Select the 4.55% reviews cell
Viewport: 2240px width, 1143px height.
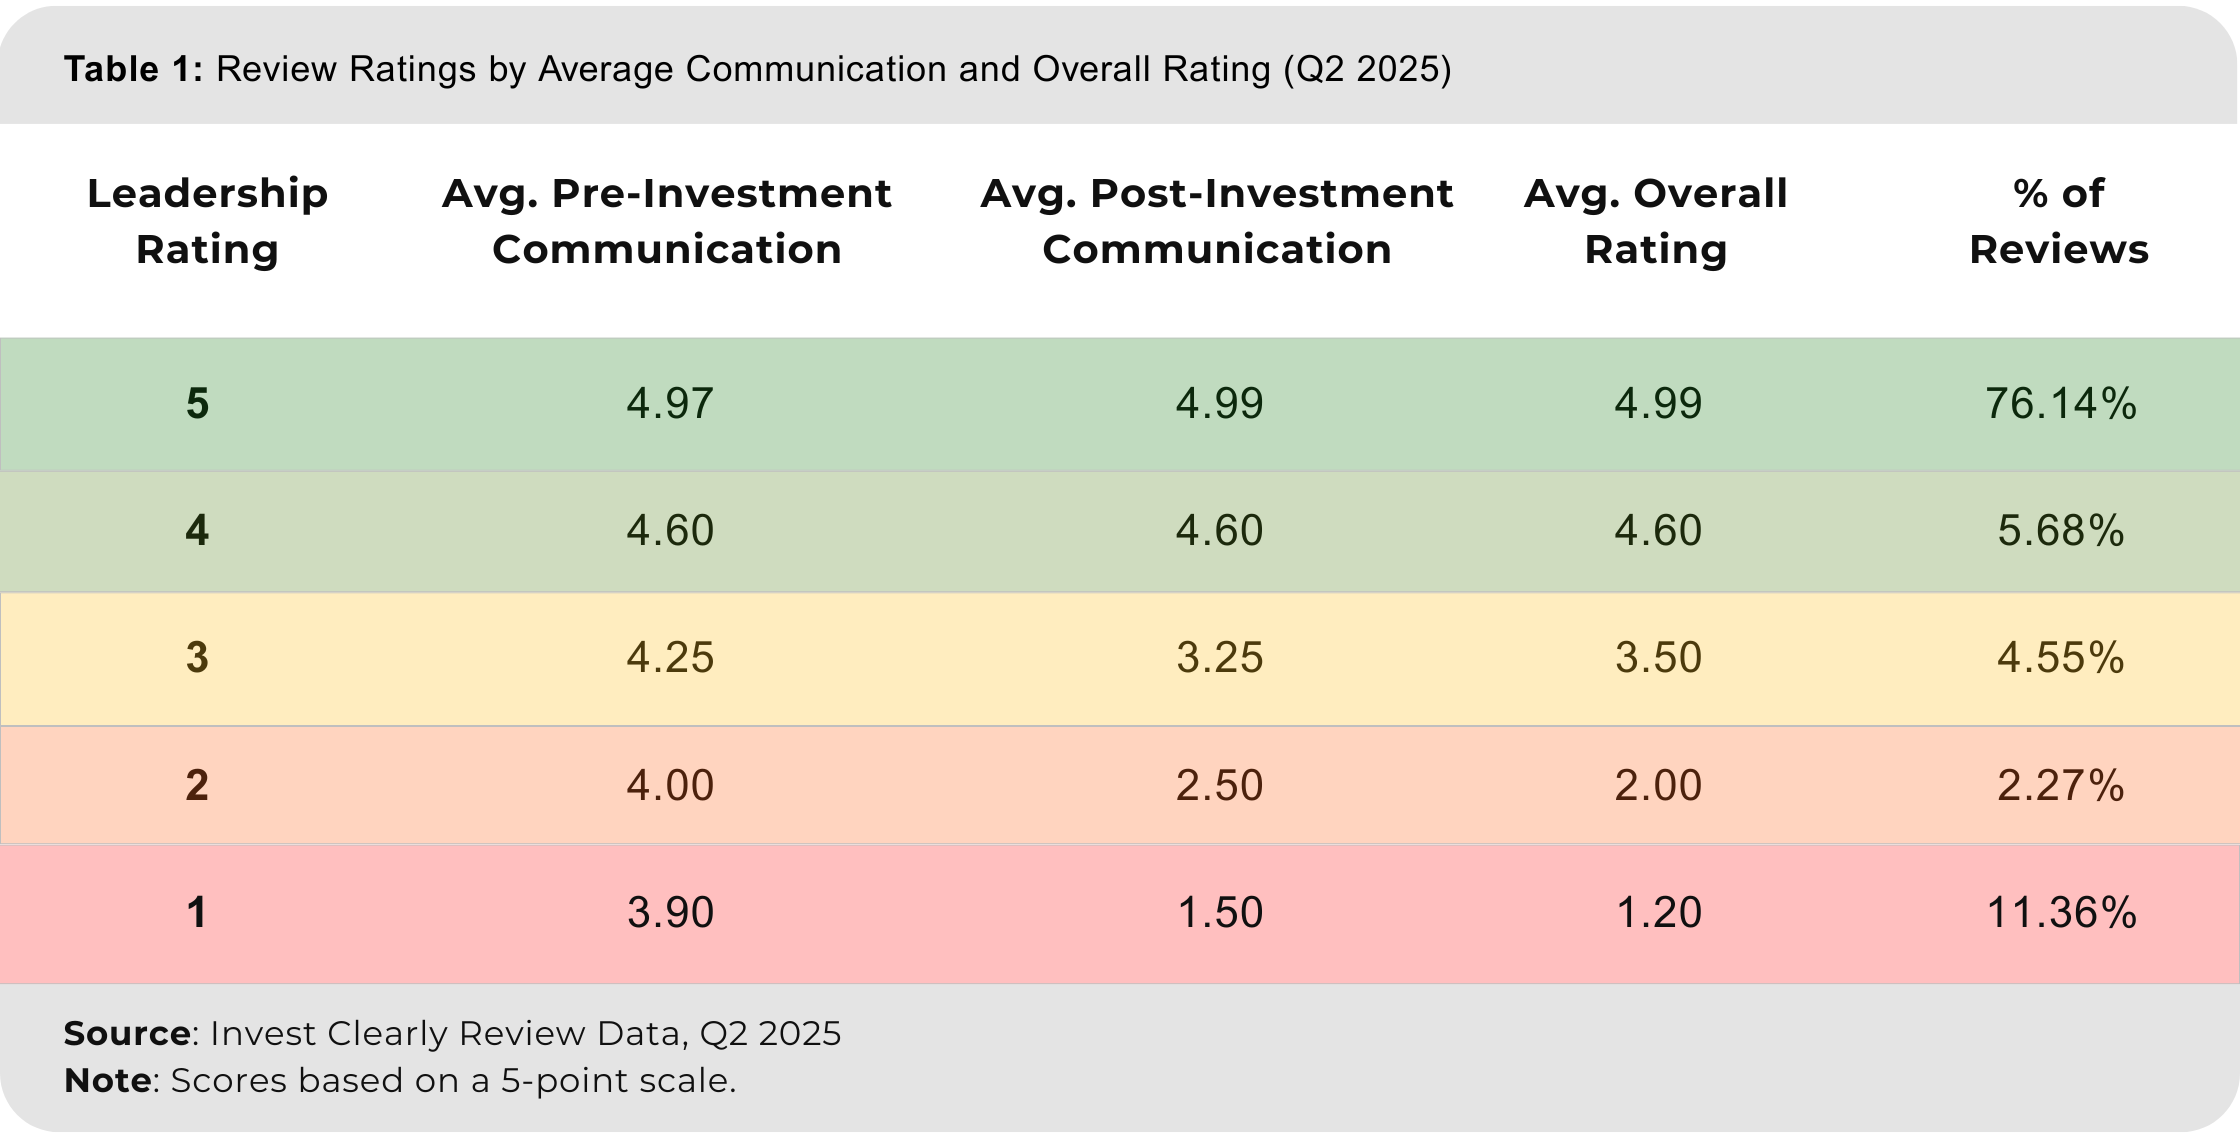point(2061,658)
